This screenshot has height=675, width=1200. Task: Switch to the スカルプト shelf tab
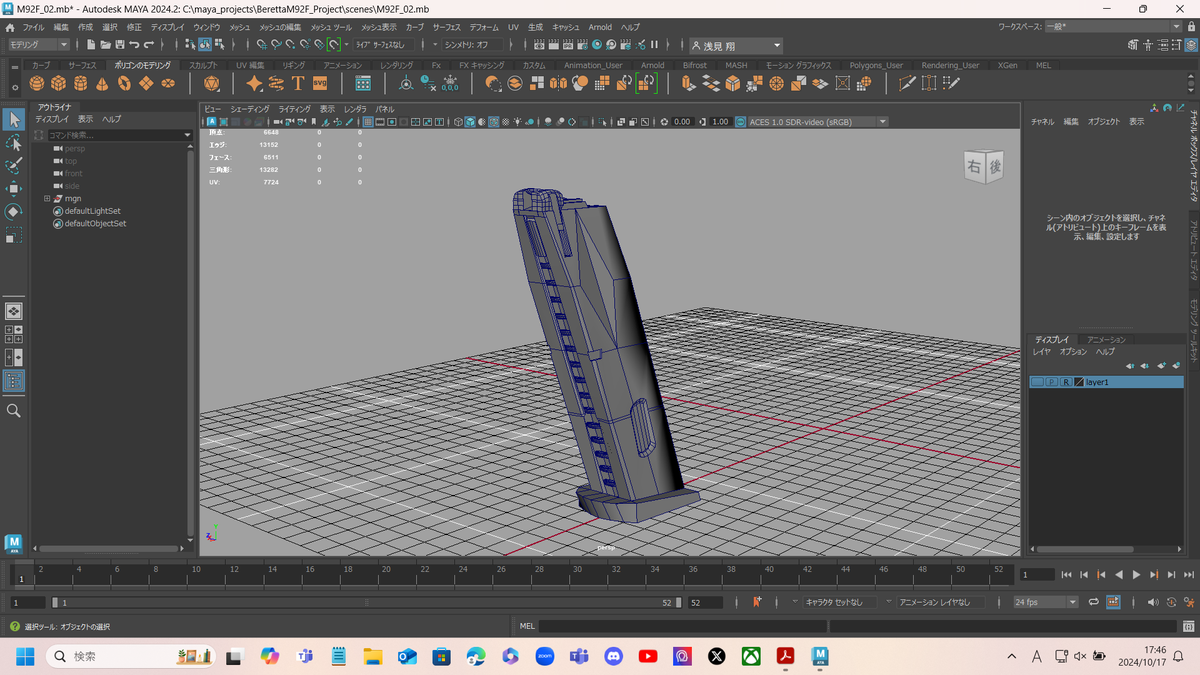click(x=203, y=65)
